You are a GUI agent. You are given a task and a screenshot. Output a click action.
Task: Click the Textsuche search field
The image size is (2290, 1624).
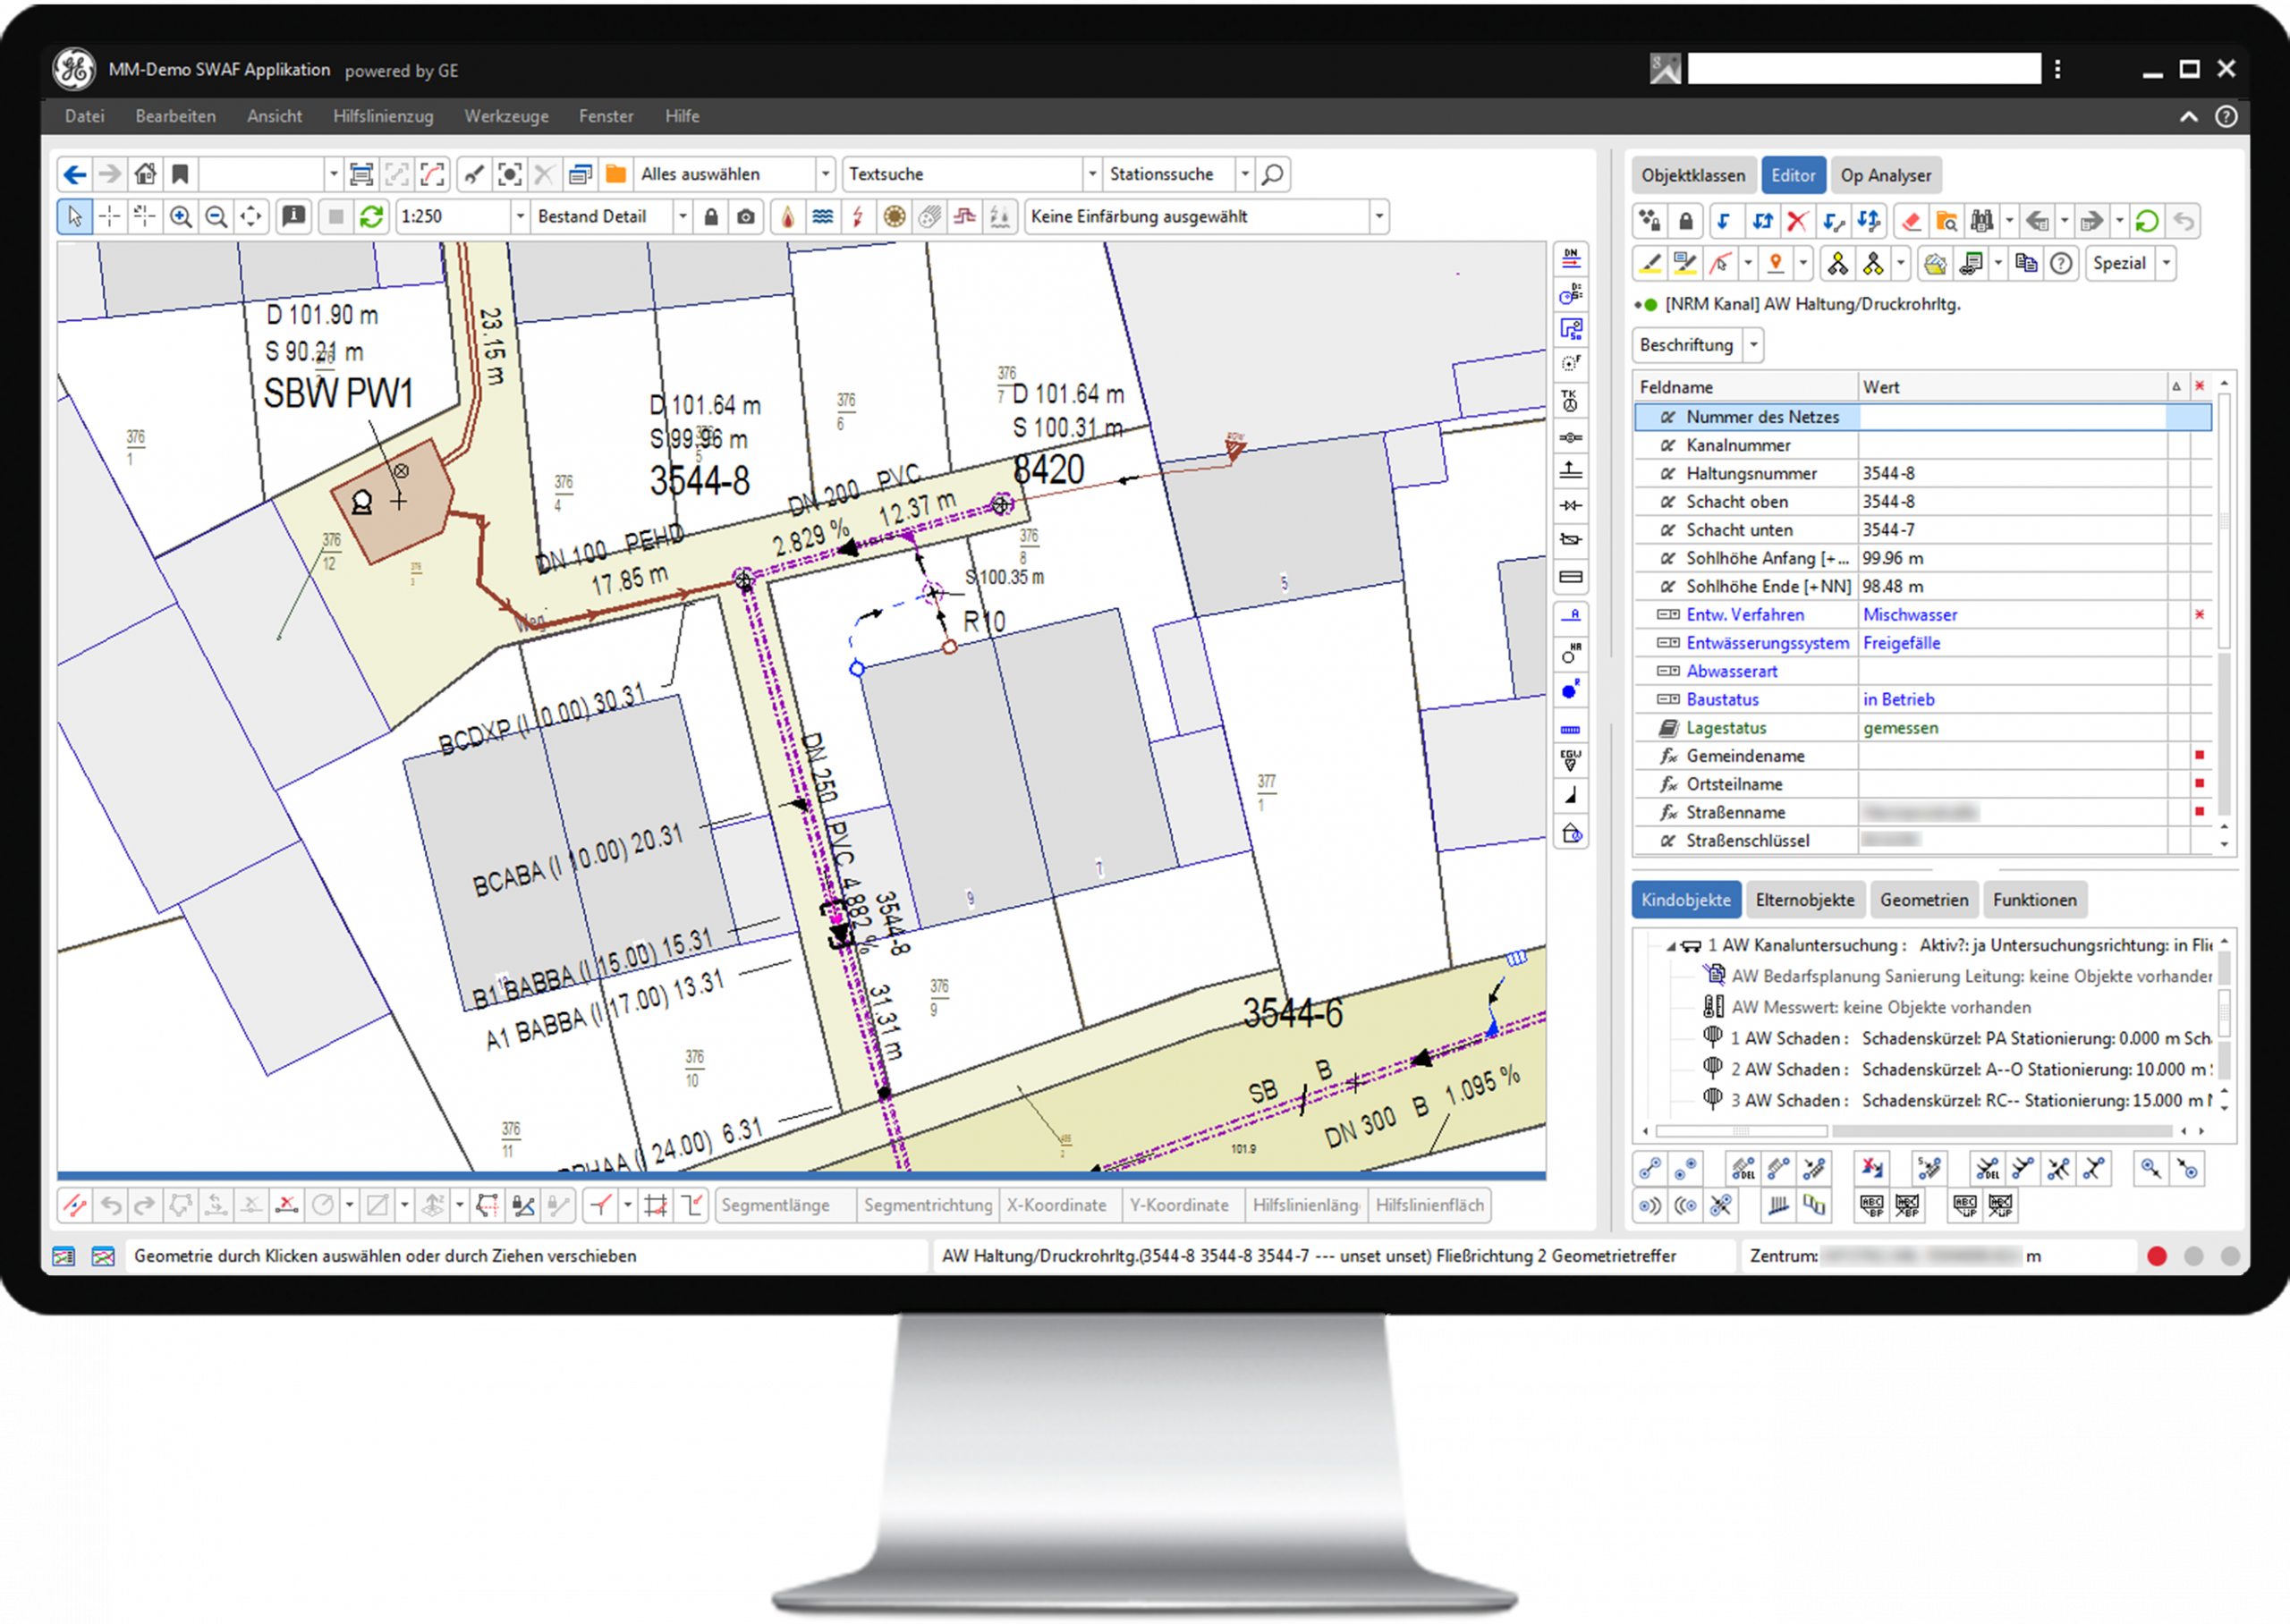(x=962, y=174)
